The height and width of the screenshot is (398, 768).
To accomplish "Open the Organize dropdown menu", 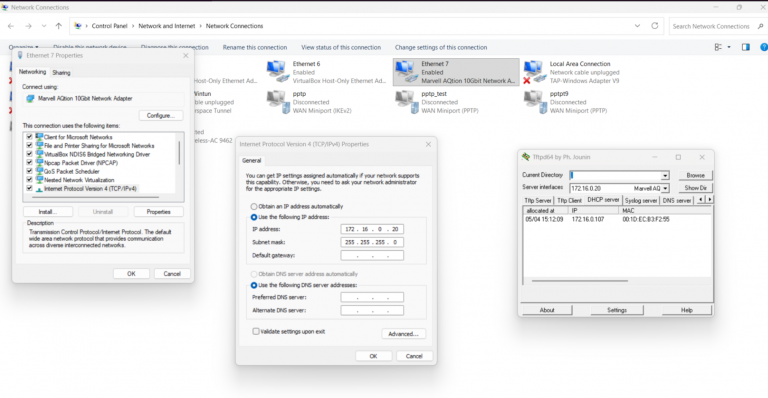I will [x=23, y=47].
